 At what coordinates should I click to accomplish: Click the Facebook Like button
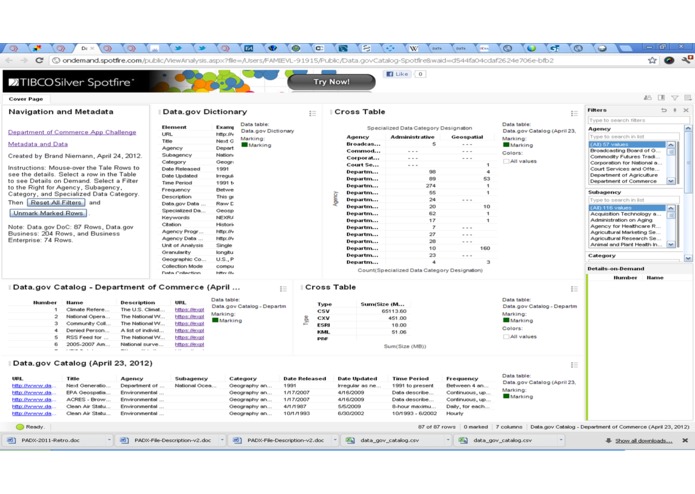[x=397, y=74]
